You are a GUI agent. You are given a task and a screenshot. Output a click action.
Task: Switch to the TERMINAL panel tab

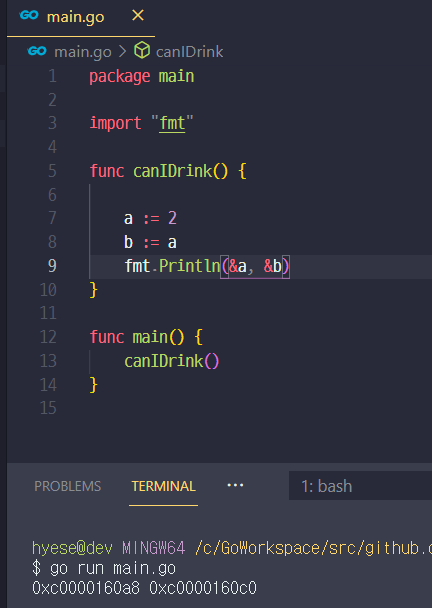pyautogui.click(x=163, y=486)
